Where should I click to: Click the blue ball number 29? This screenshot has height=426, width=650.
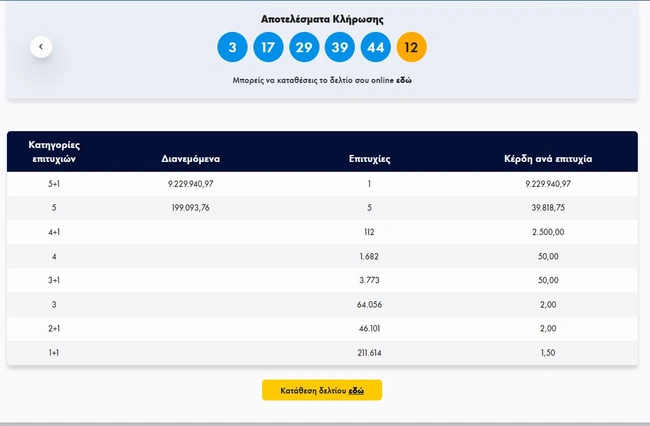click(x=304, y=47)
